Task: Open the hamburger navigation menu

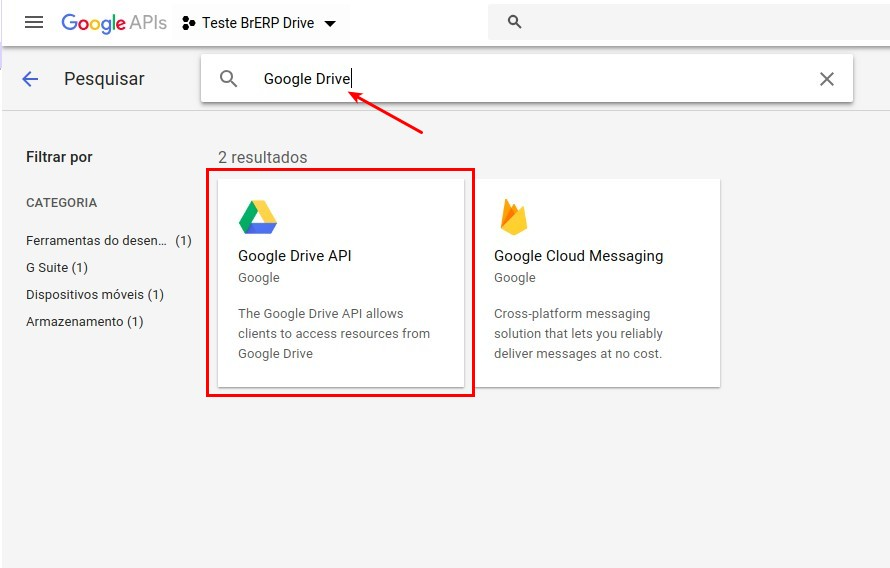Action: [34, 22]
